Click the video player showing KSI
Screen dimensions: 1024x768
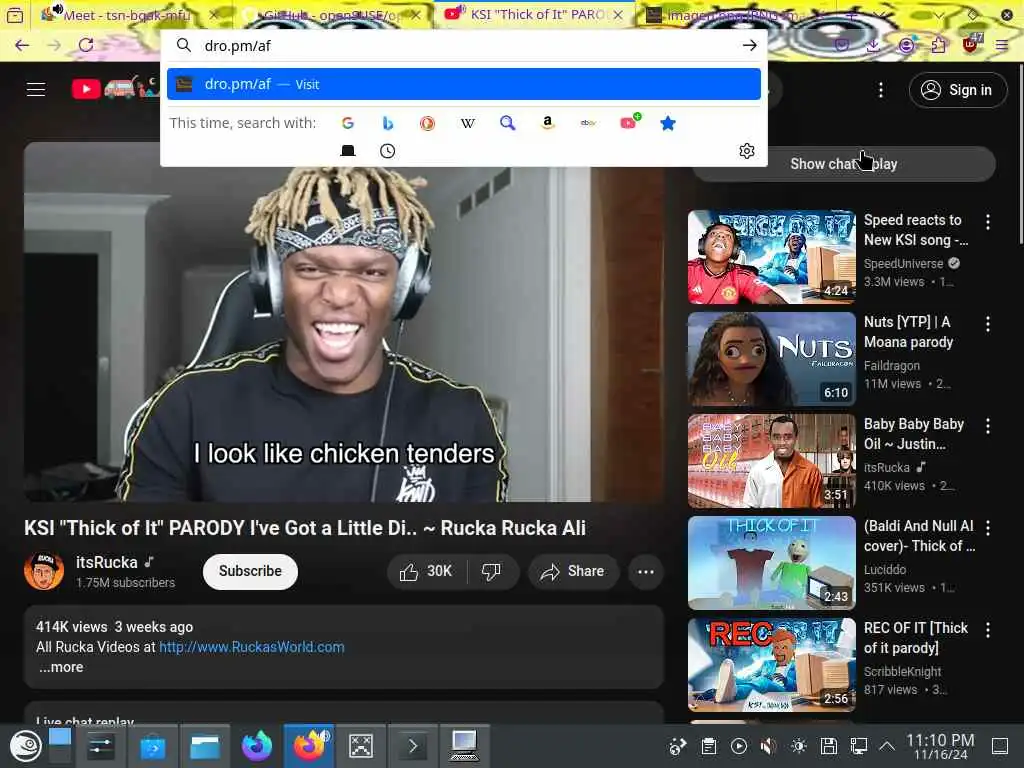coord(344,321)
